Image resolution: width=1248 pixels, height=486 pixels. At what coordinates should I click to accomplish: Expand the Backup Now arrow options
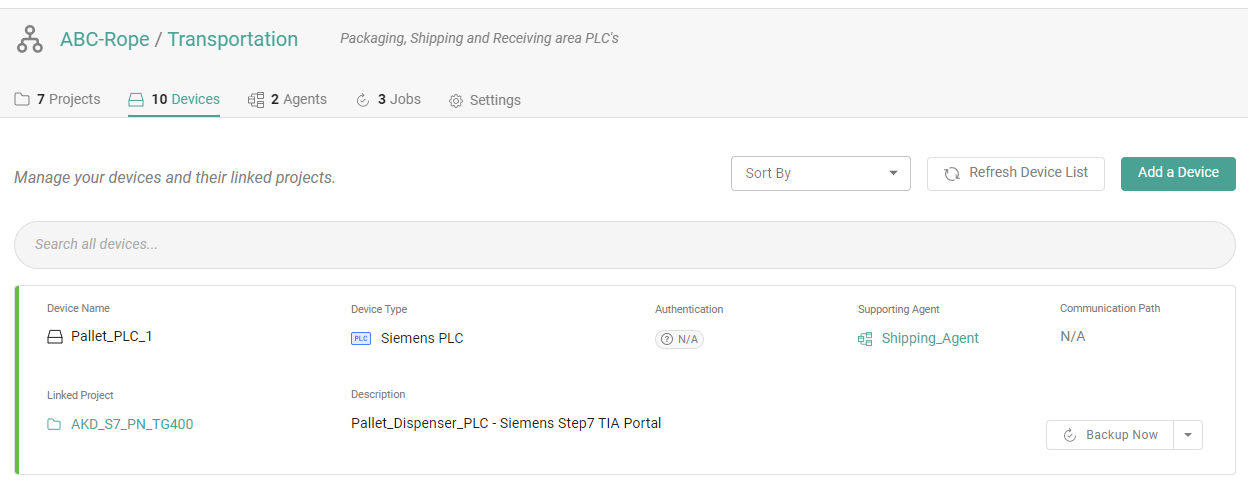1188,435
